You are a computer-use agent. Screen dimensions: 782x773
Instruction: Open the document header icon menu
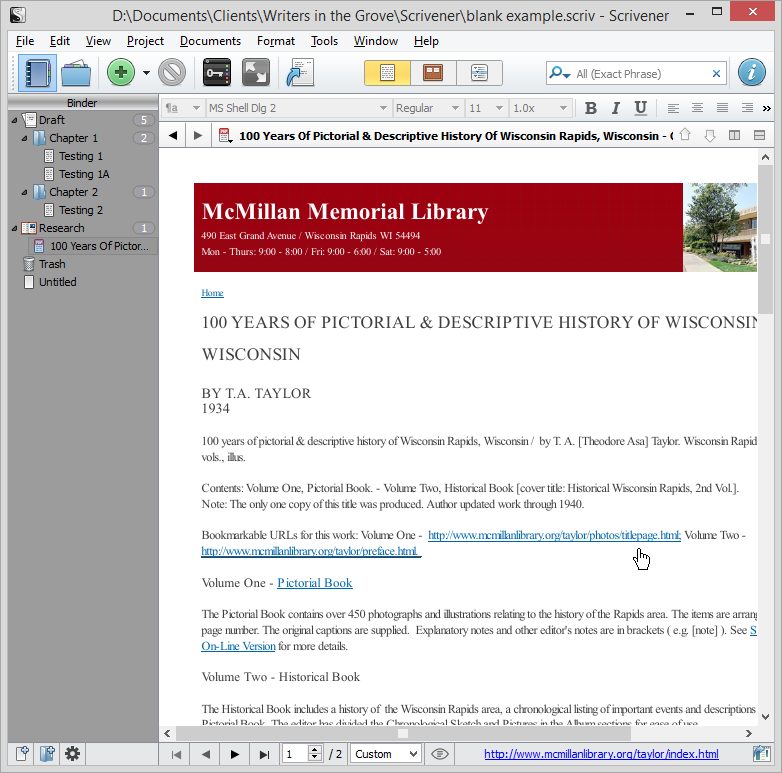(225, 135)
